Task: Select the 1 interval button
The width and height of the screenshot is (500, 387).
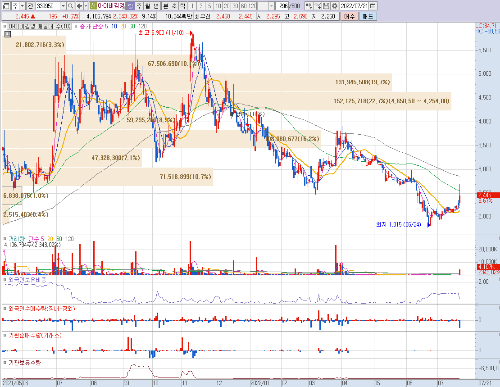Action: click(192, 6)
